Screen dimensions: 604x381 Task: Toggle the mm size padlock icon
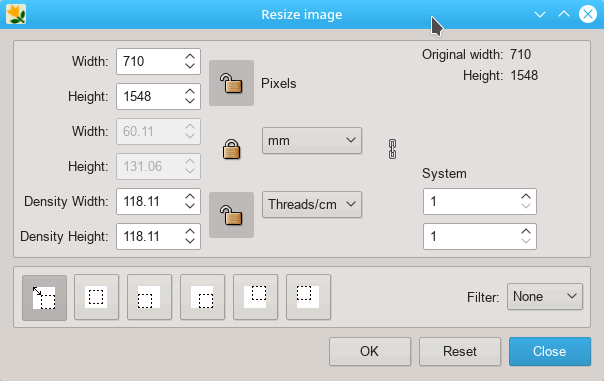click(232, 149)
